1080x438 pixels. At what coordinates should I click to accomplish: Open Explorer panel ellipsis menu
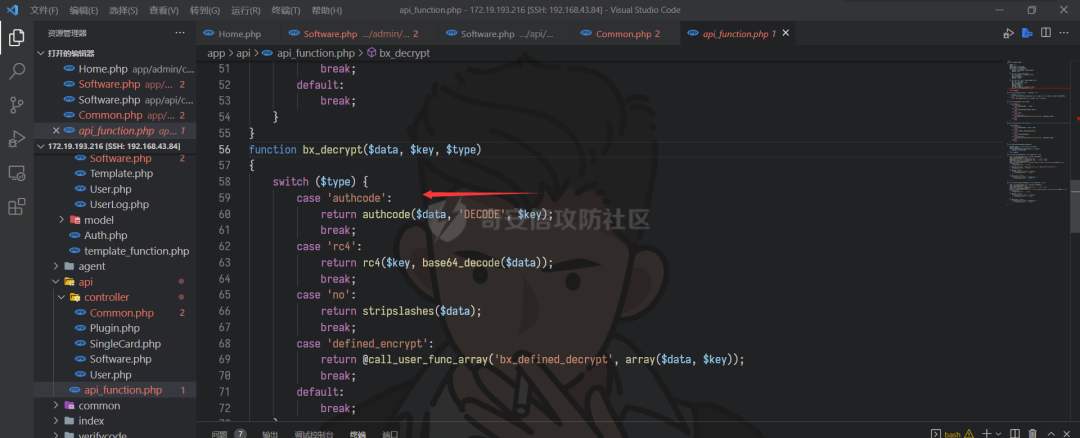180,32
